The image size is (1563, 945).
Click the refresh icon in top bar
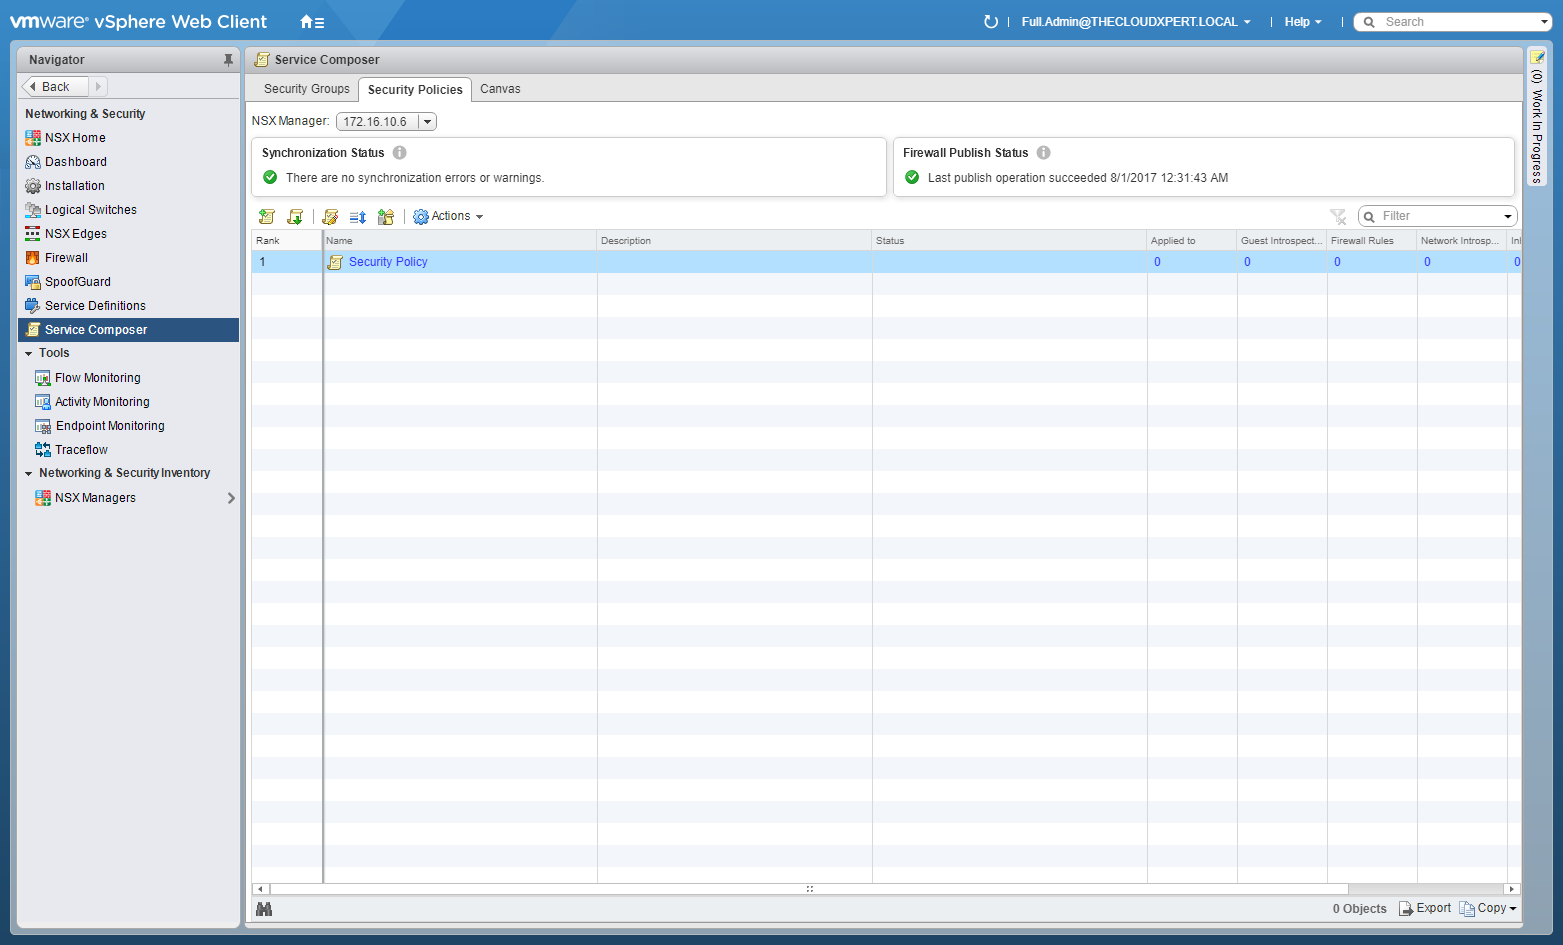990,22
